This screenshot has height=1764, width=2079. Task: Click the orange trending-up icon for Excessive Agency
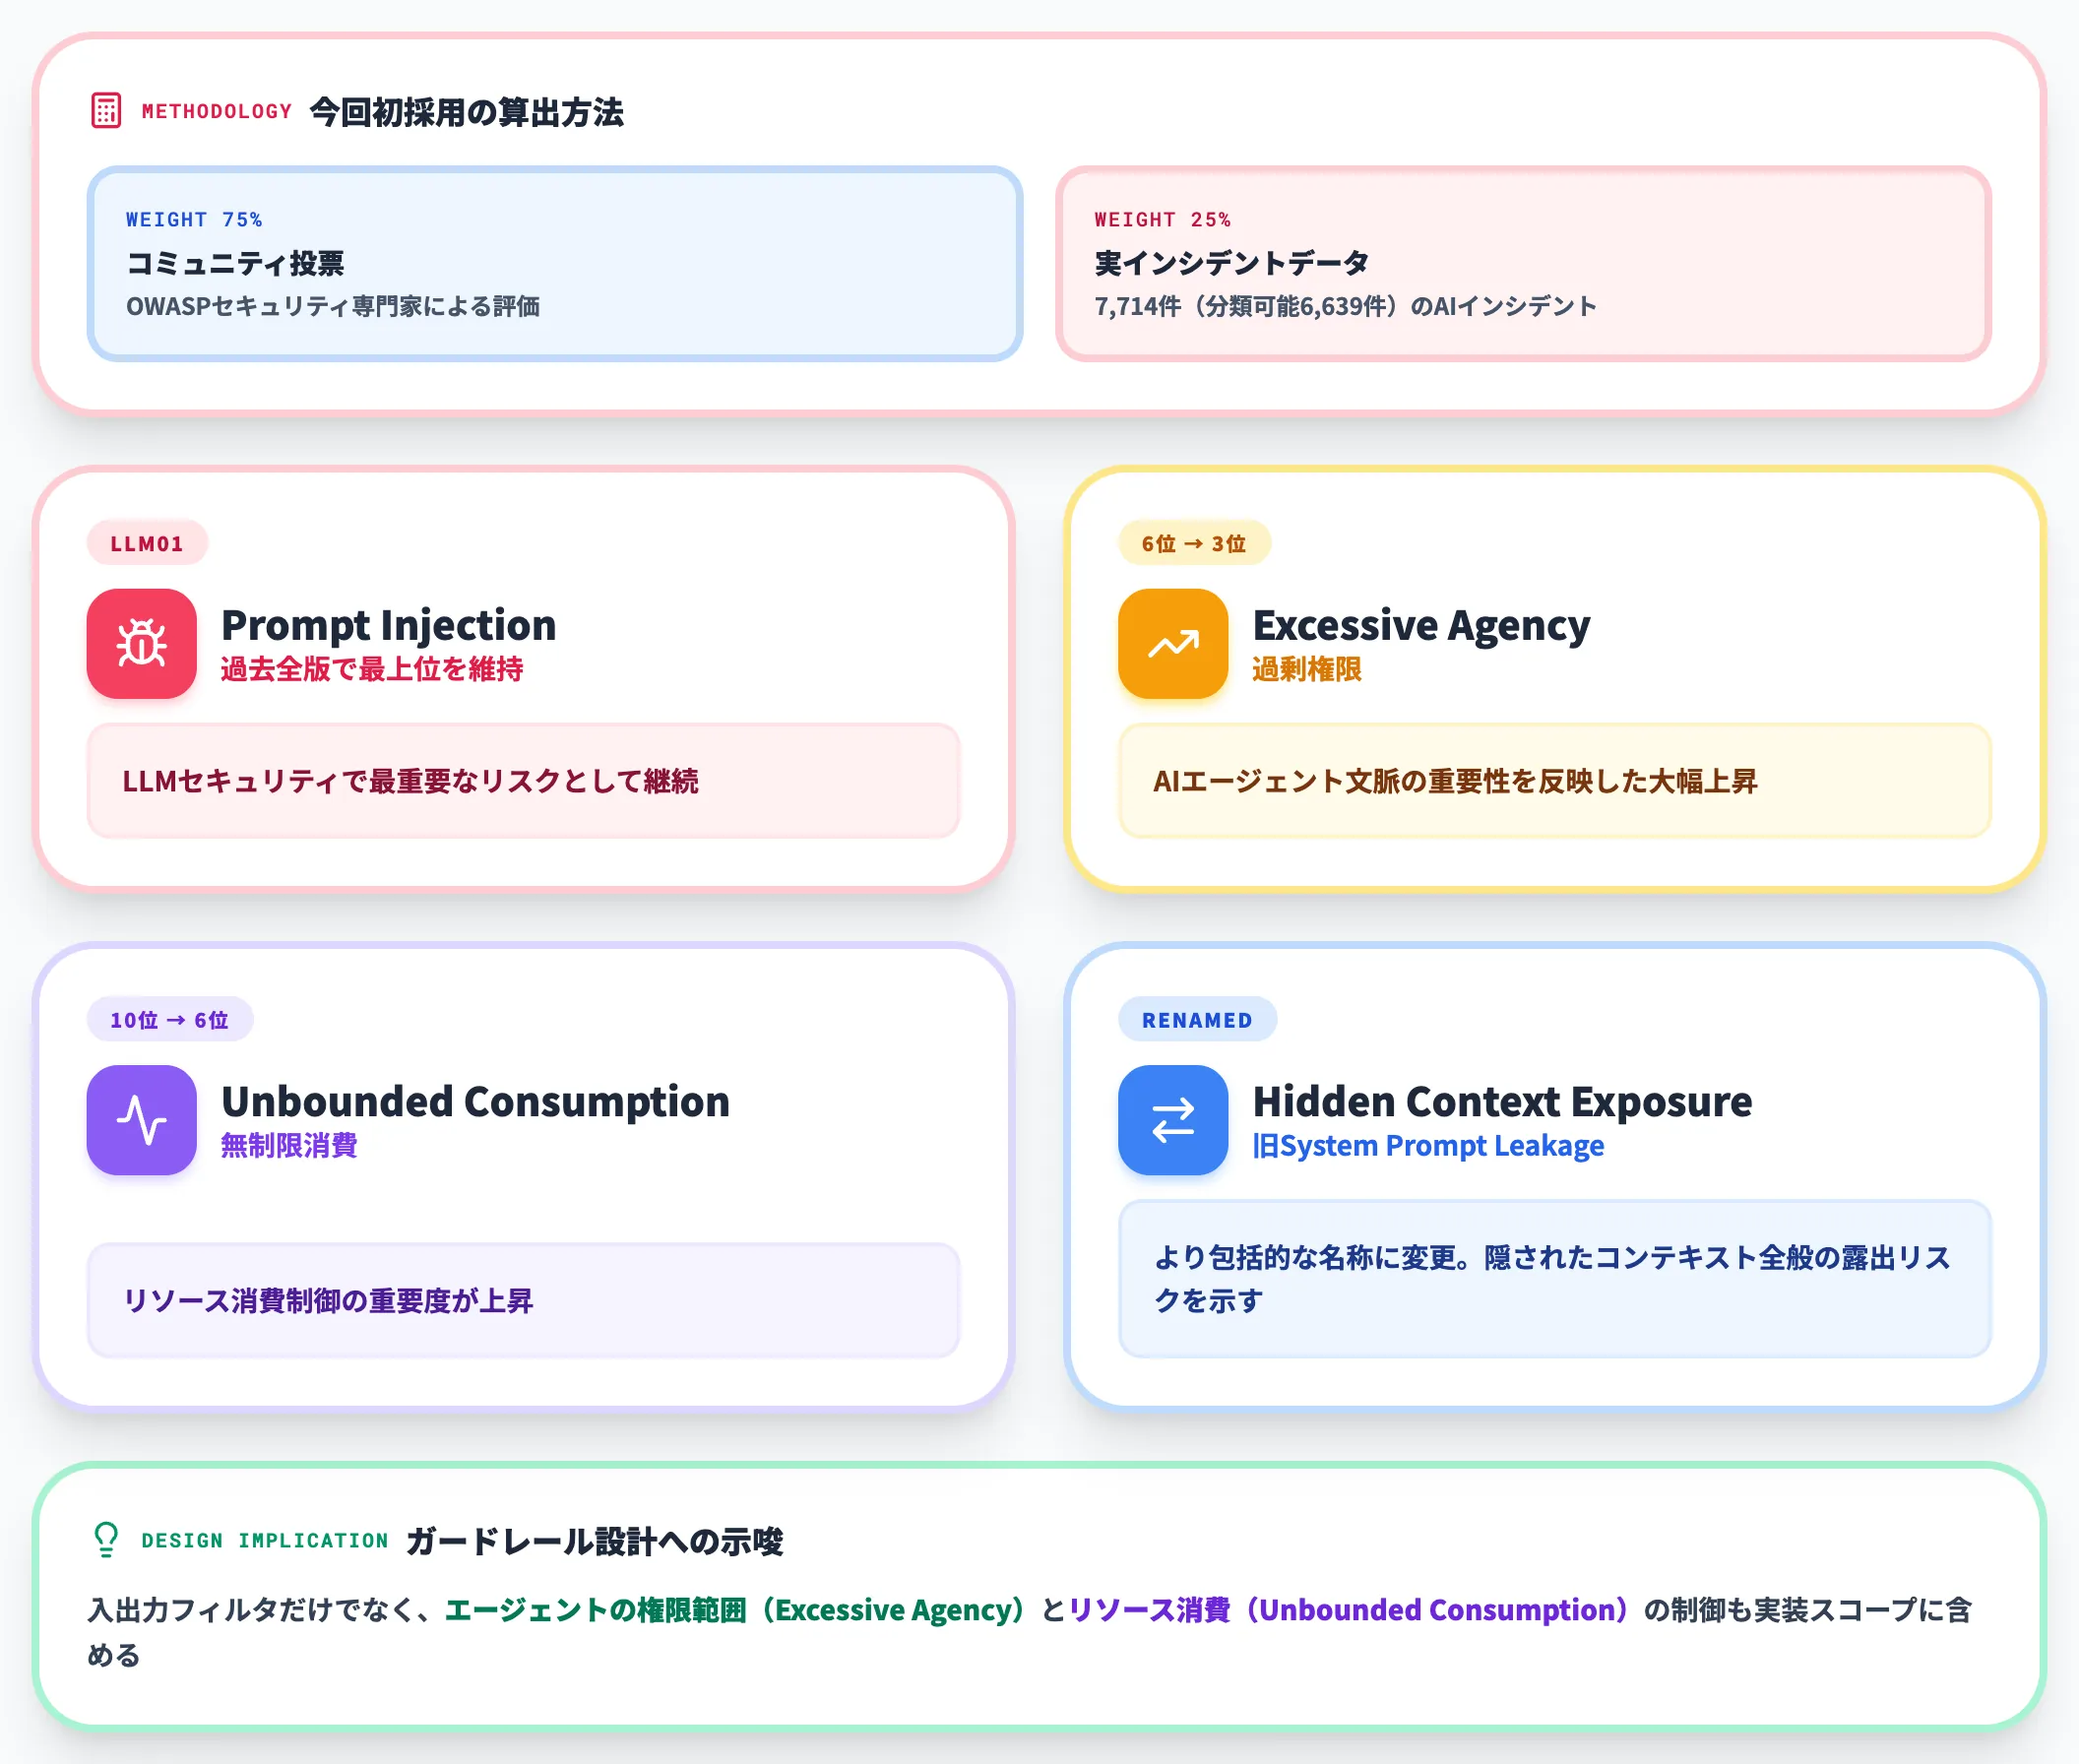coord(1173,643)
